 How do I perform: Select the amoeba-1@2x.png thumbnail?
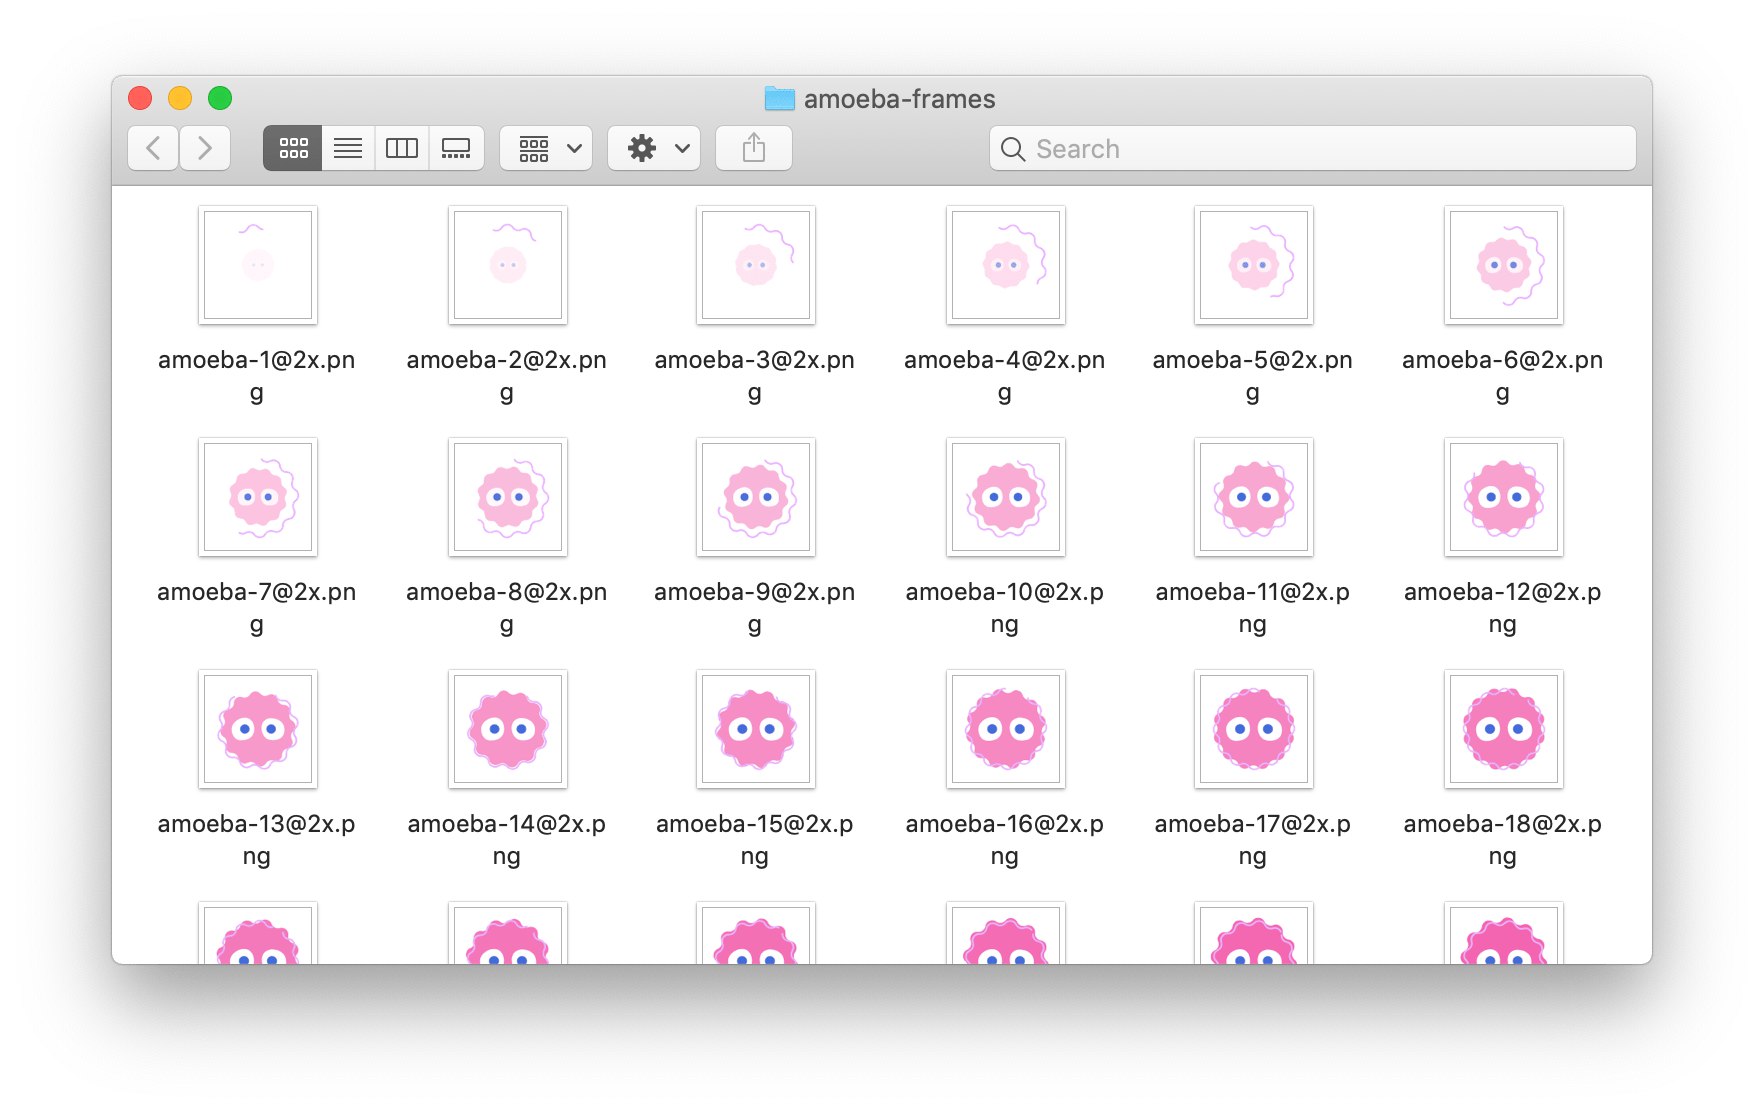(258, 265)
